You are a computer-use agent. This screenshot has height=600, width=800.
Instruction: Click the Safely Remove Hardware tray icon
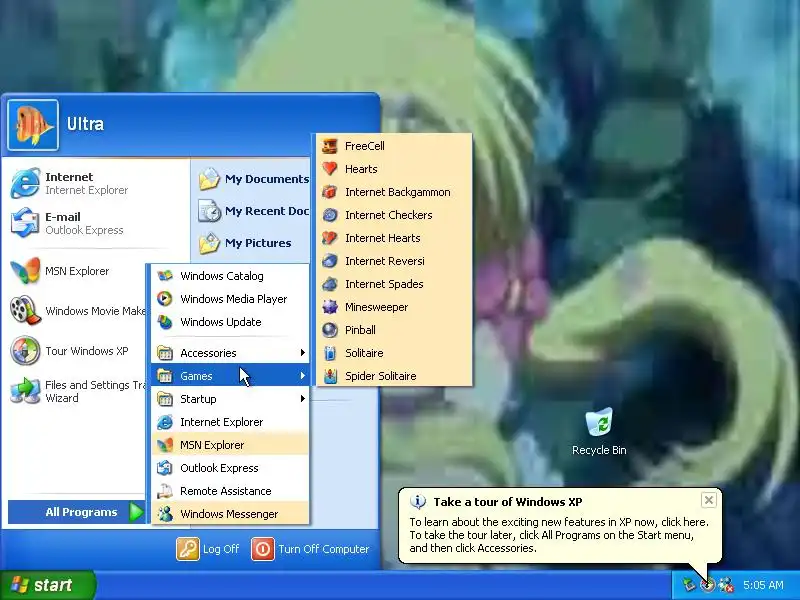pyautogui.click(x=689, y=585)
